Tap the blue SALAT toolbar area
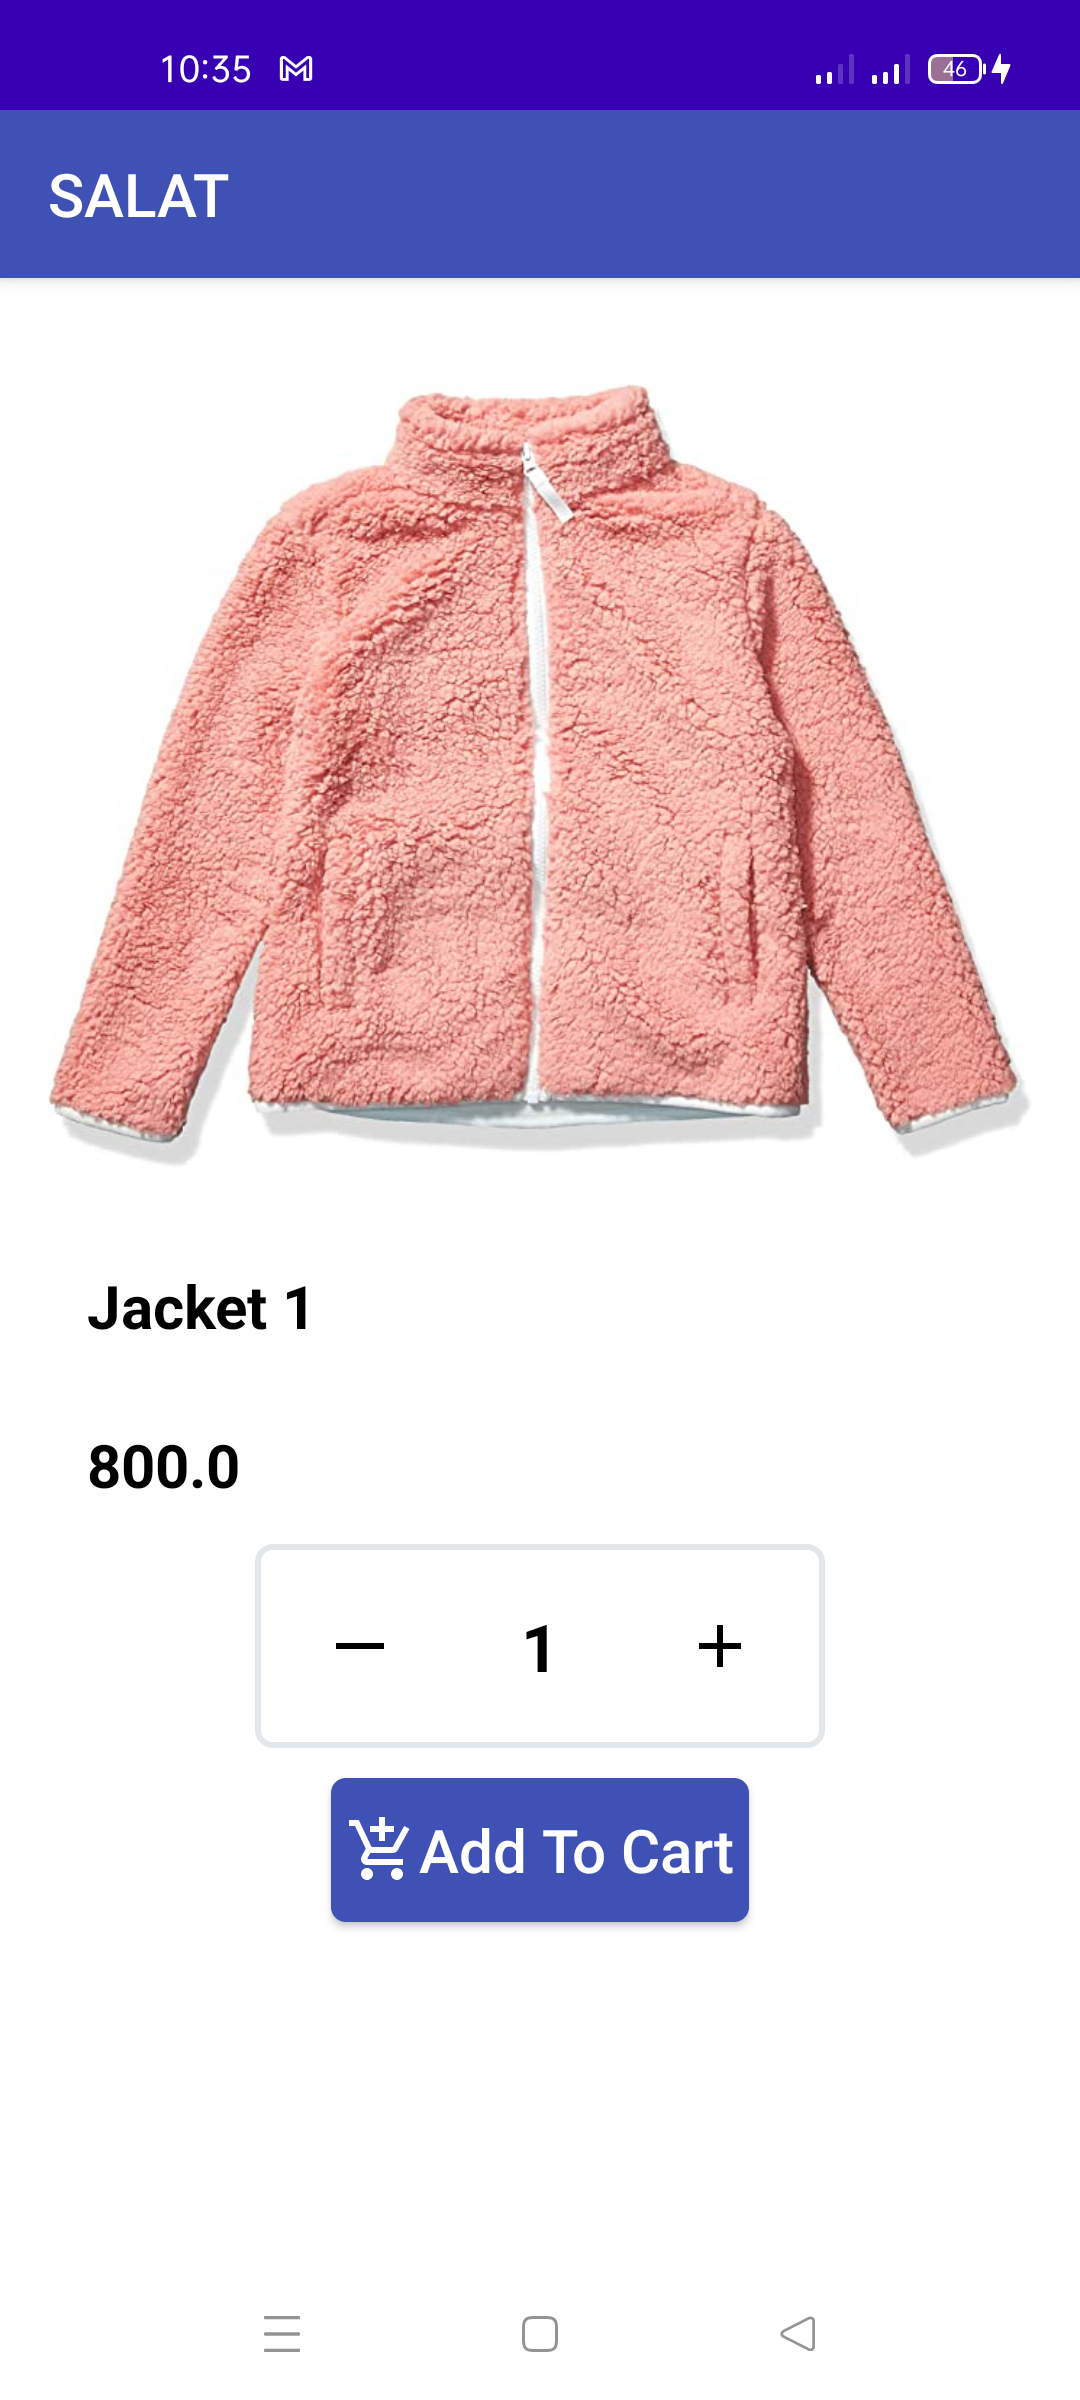The height and width of the screenshot is (2400, 1080). point(540,194)
